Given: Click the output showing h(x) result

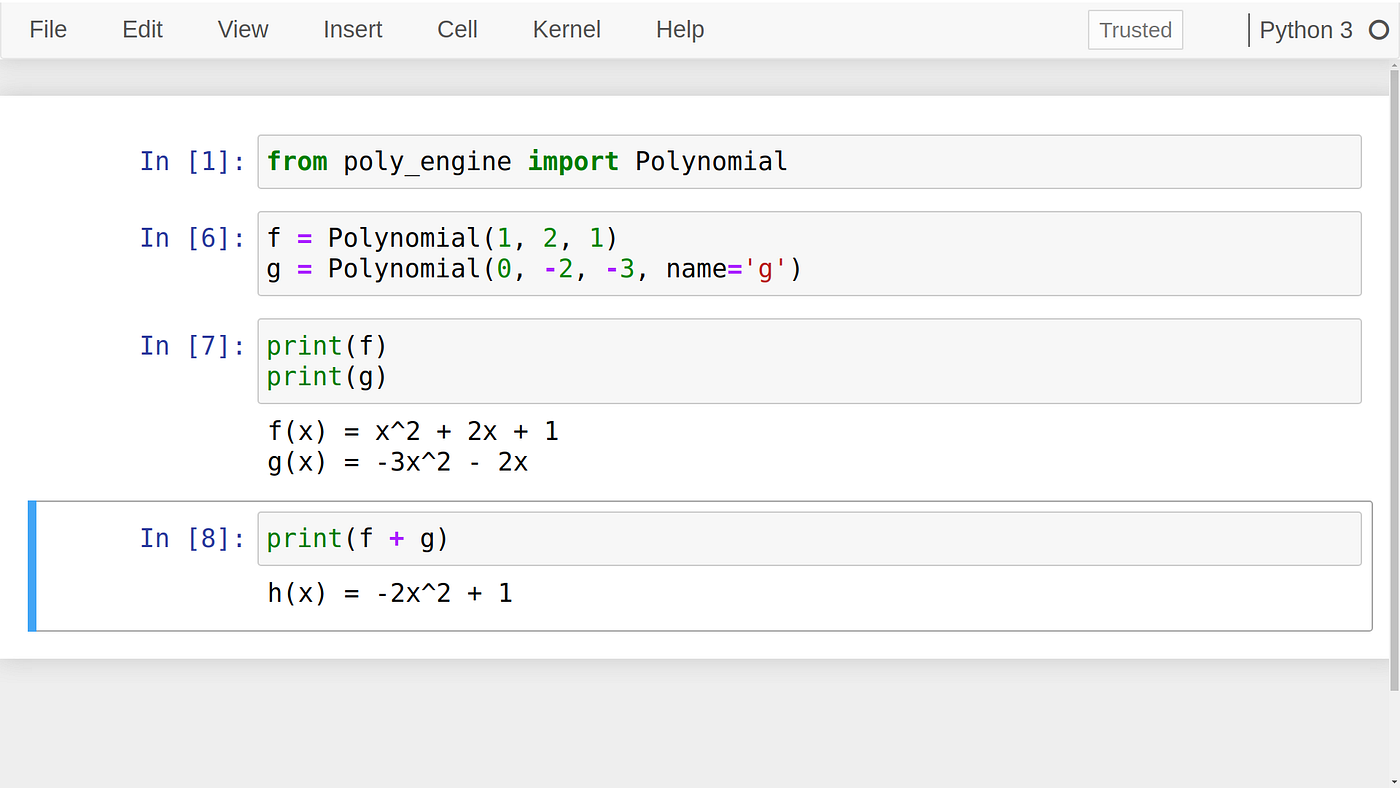Looking at the screenshot, I should coord(389,592).
